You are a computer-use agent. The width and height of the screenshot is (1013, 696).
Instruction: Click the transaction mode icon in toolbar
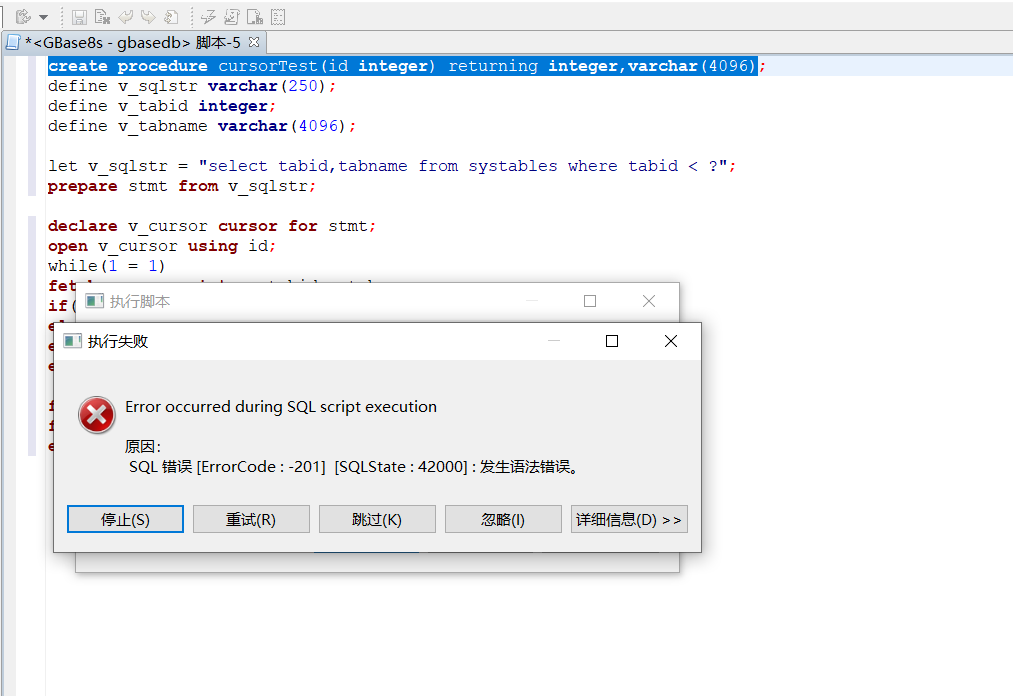(x=23, y=17)
